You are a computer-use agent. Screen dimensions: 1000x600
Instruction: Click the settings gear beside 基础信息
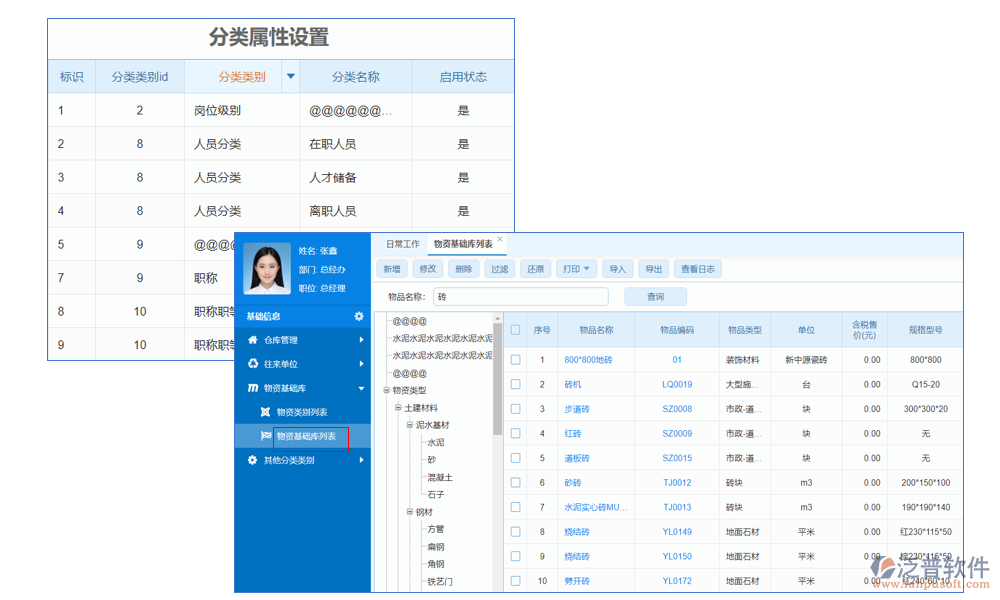point(359,317)
